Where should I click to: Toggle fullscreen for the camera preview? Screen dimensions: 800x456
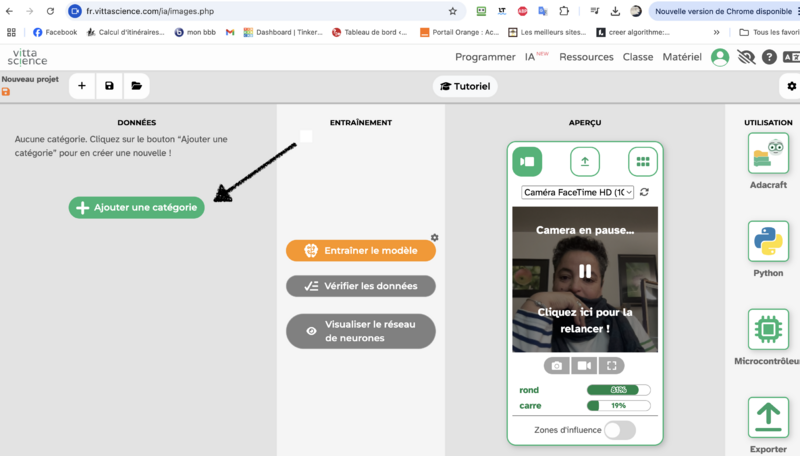(x=611, y=366)
